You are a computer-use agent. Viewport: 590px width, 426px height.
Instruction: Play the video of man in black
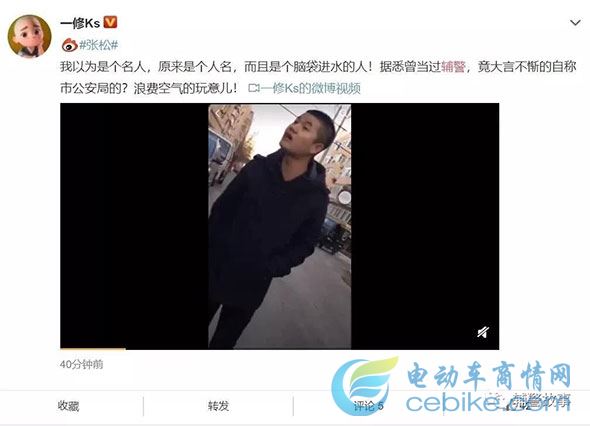point(280,226)
